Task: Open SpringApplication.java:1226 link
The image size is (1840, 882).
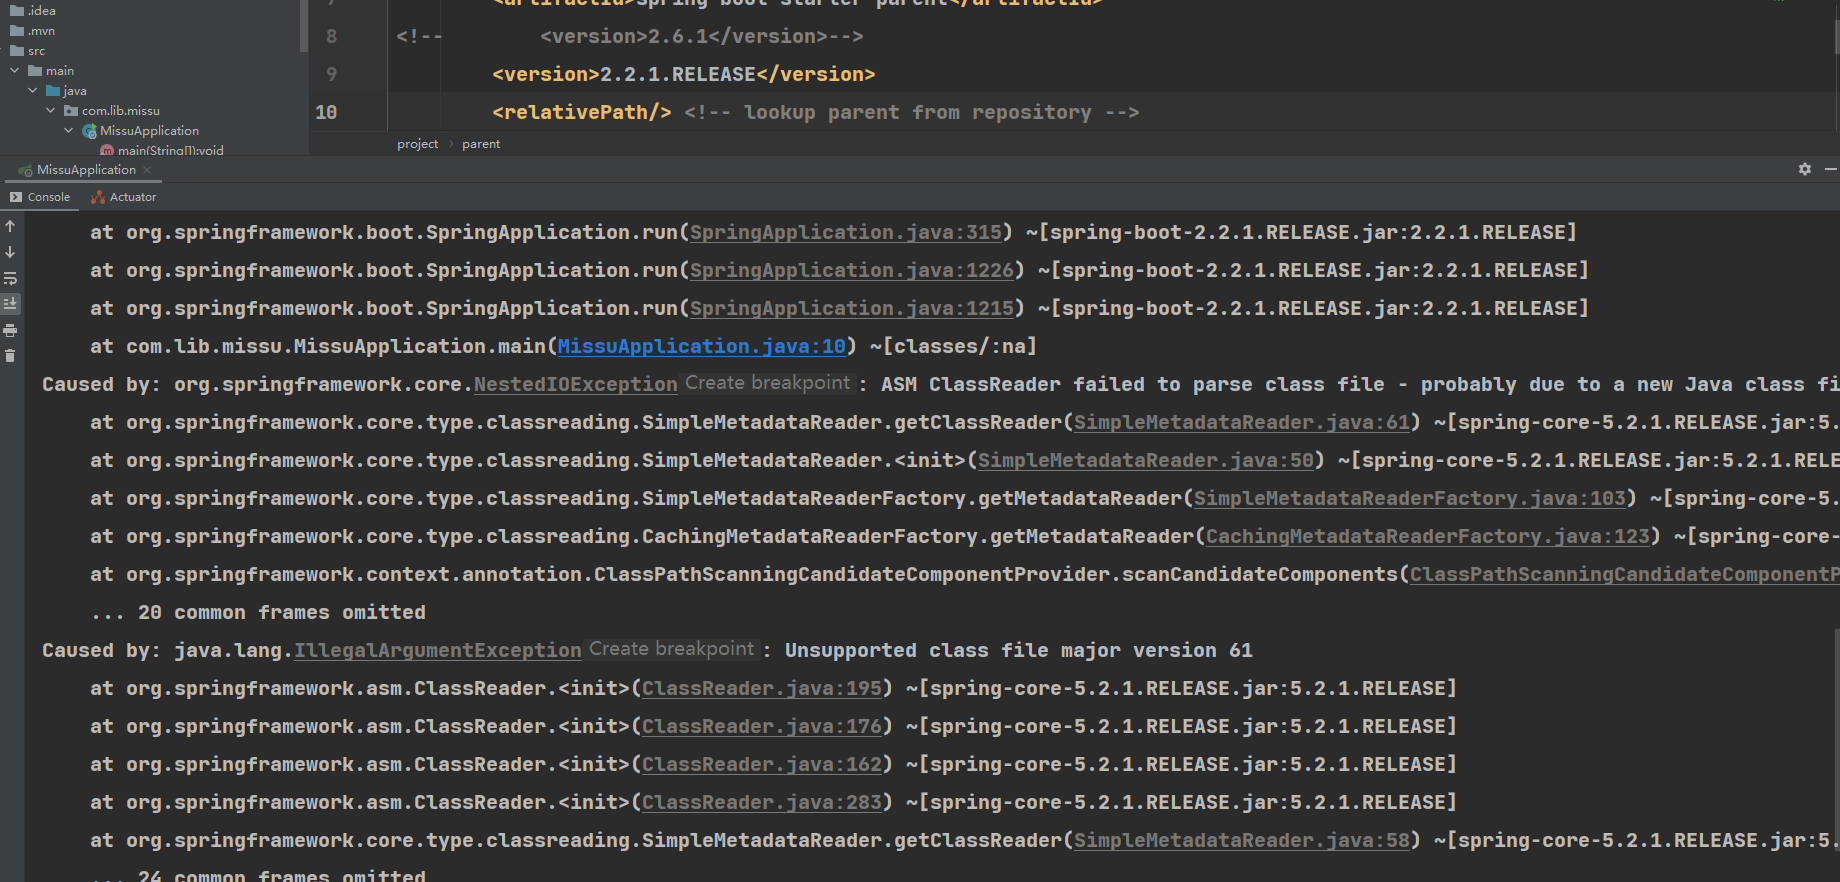Action: (x=852, y=270)
